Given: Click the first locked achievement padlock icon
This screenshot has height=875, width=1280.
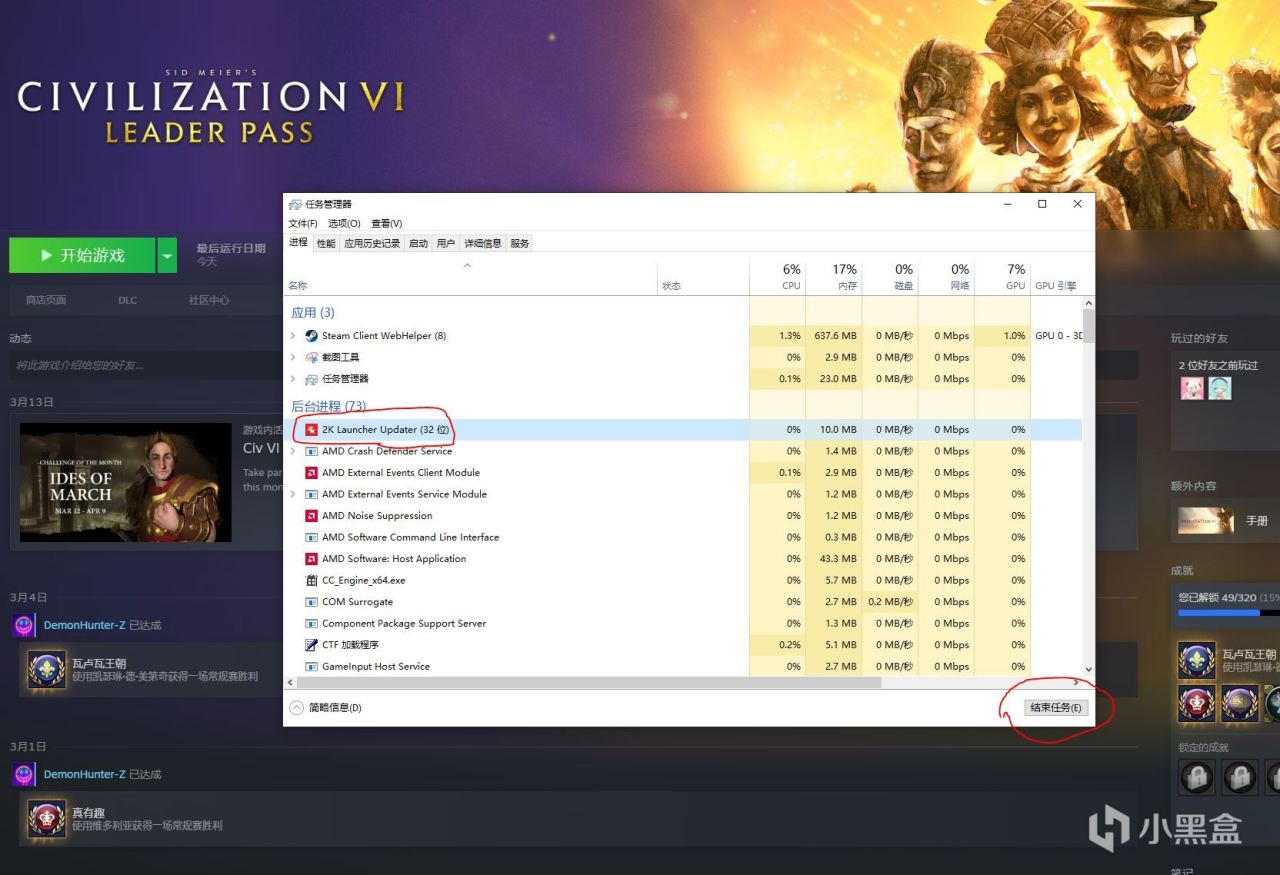Looking at the screenshot, I should [x=1197, y=776].
